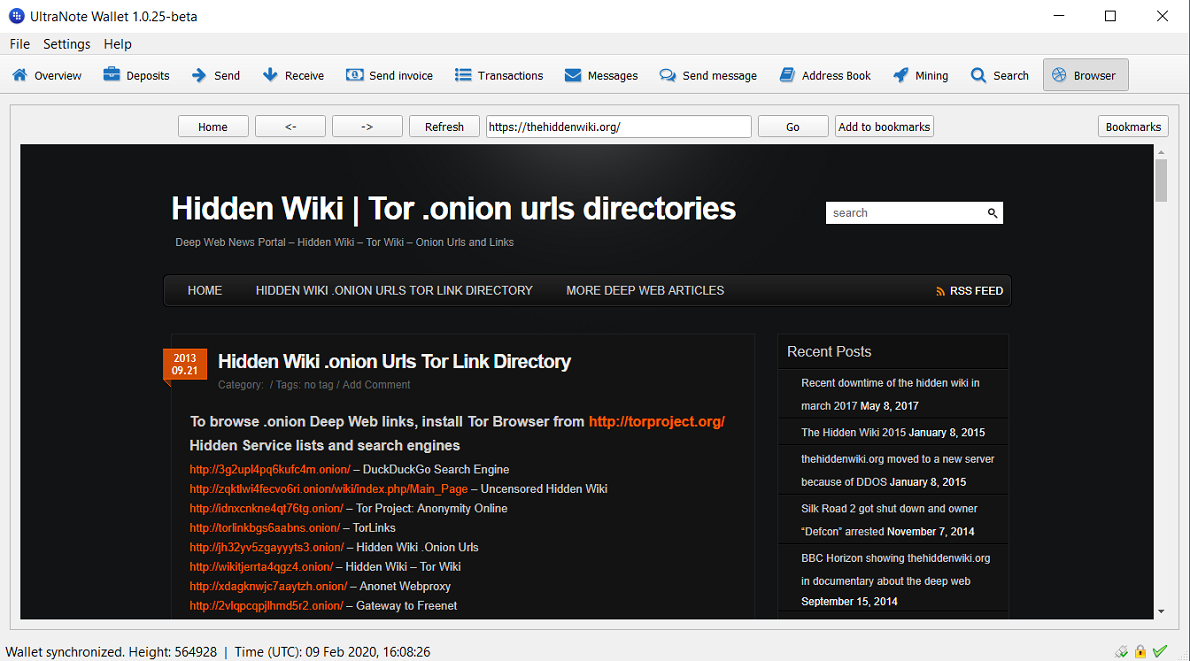Click the HOME link in the webpage nav bar
This screenshot has width=1190, height=661.
coord(205,291)
